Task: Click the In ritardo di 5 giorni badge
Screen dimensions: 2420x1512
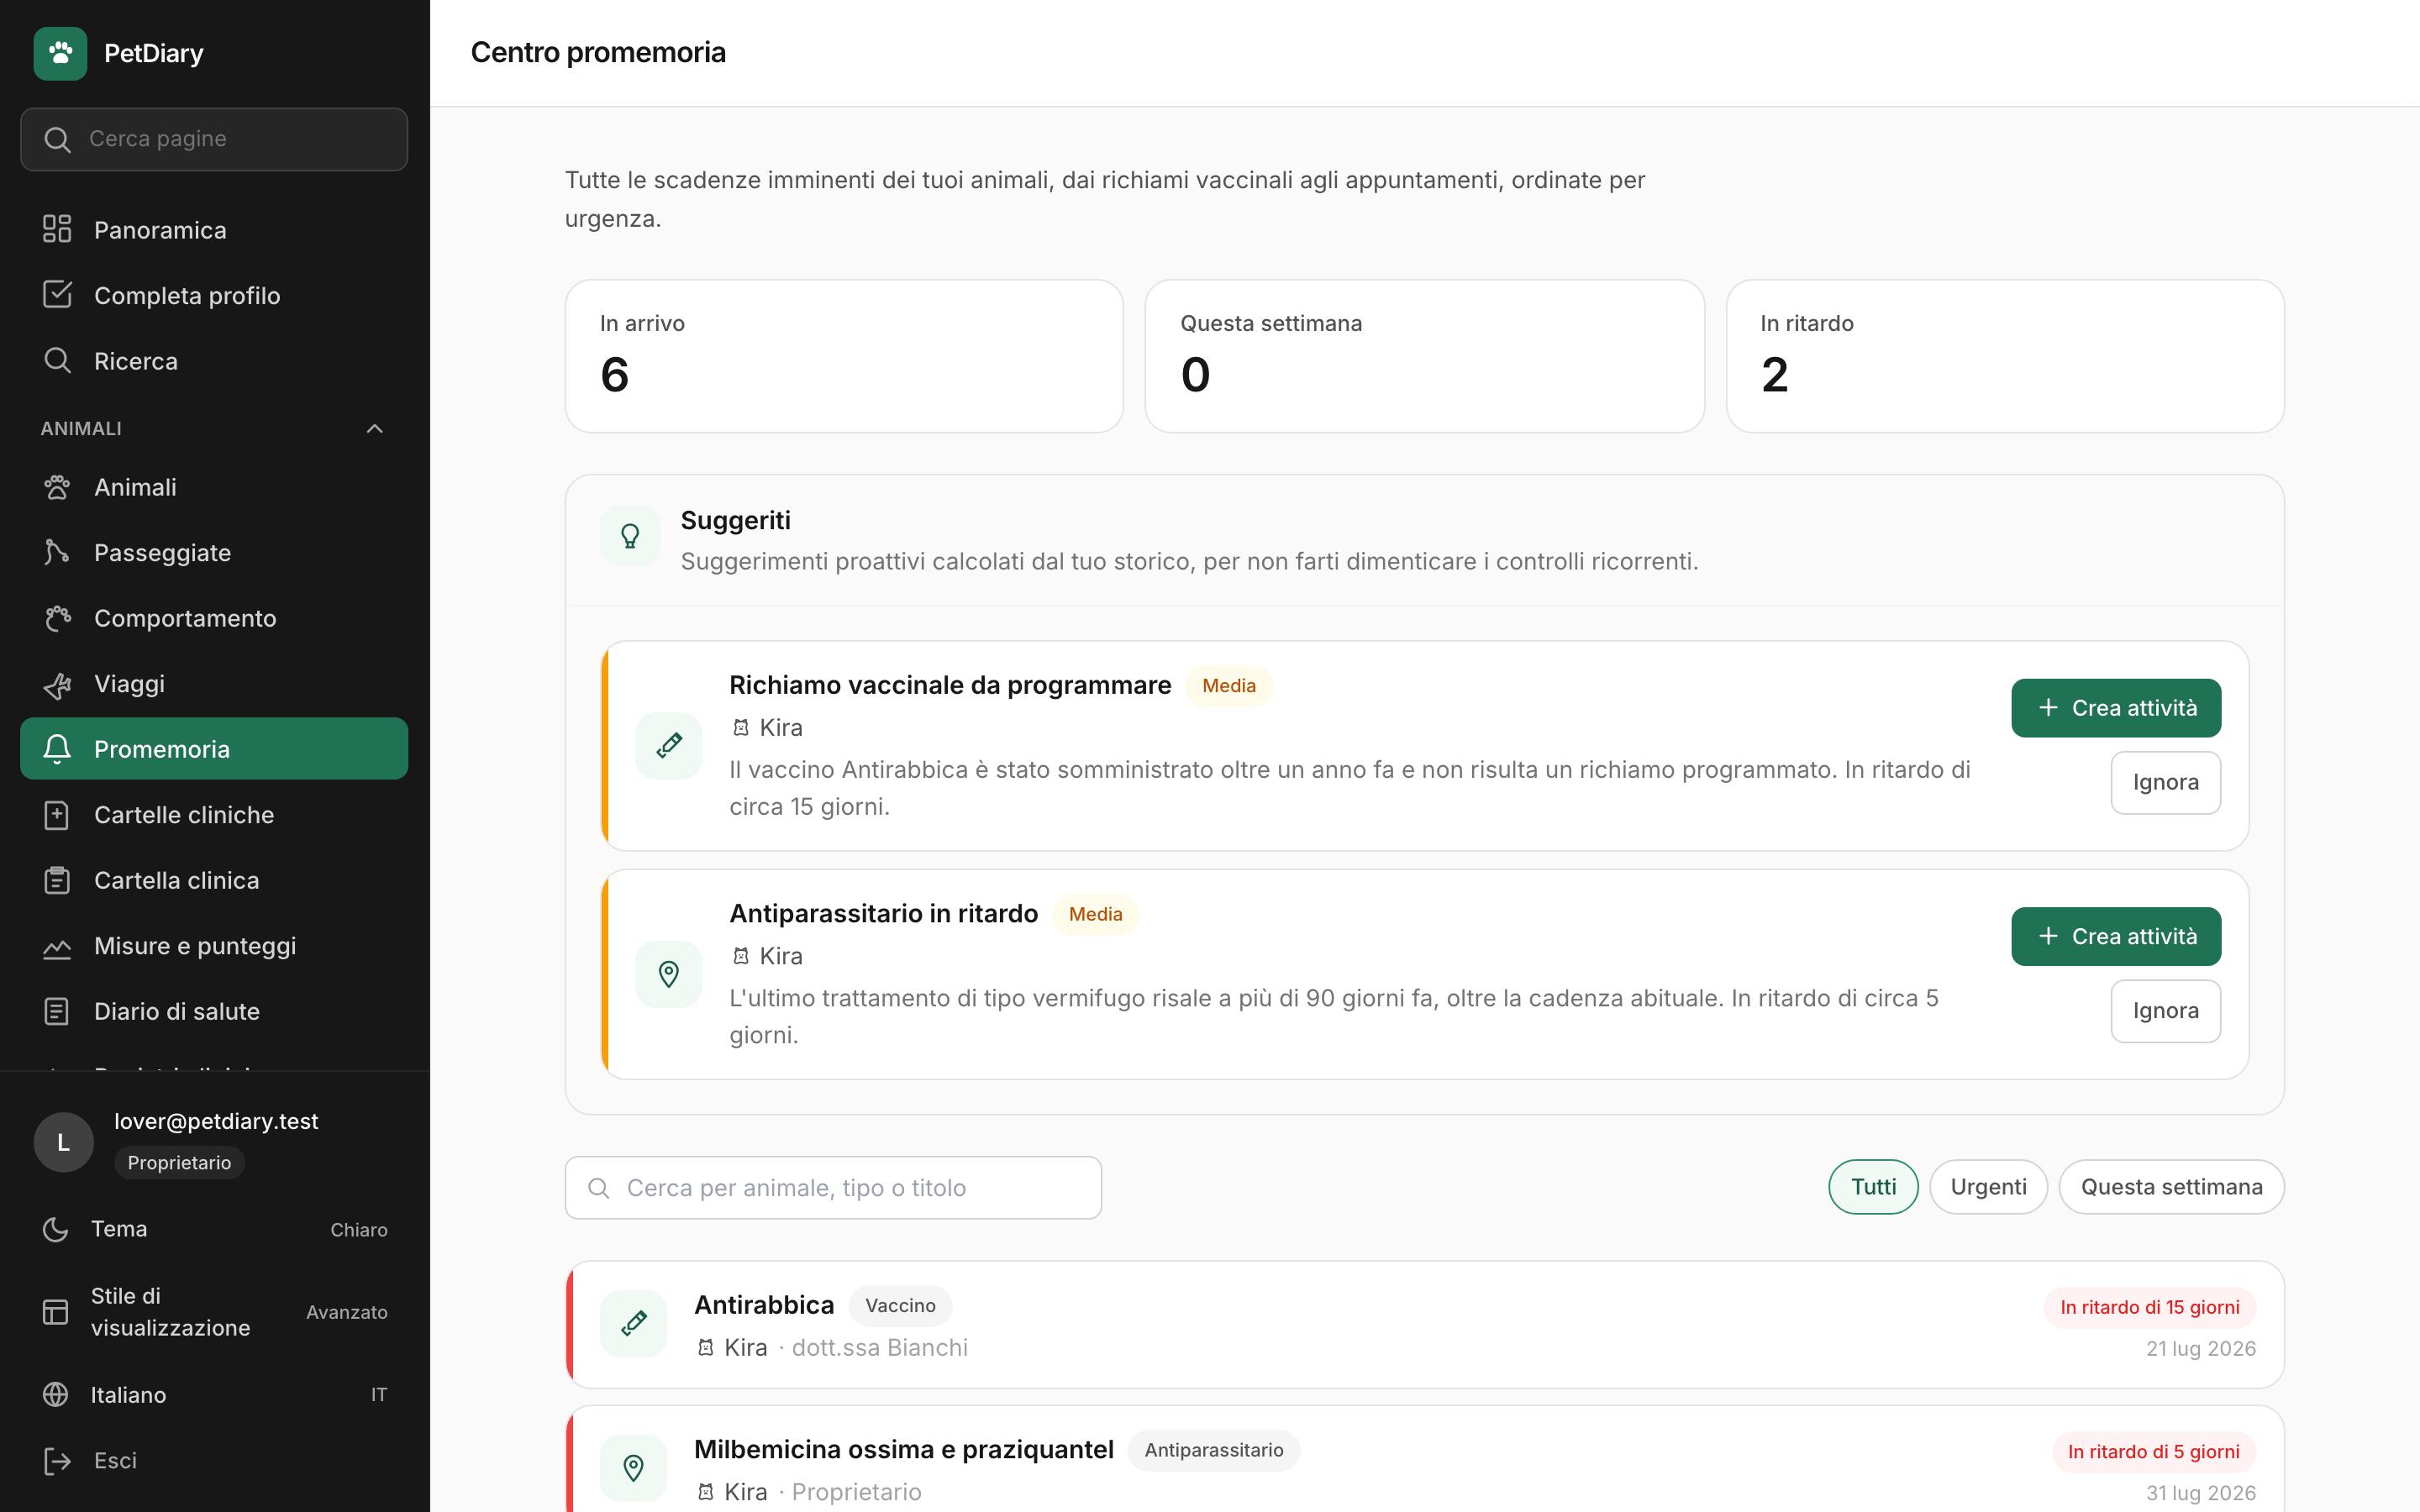Action: point(2153,1451)
